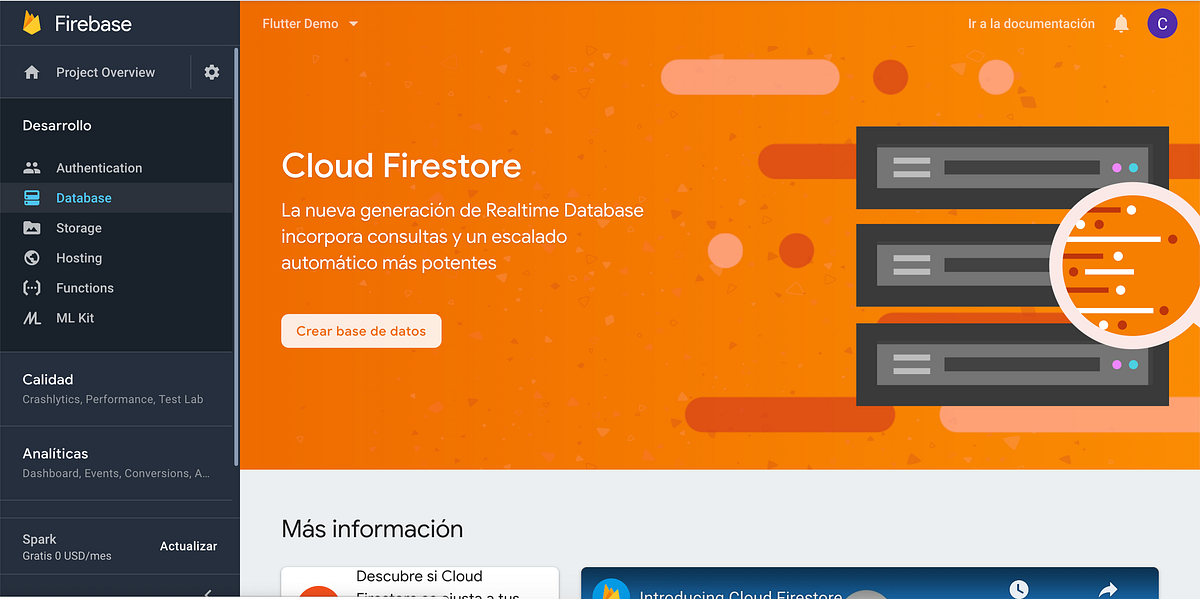
Task: Open the account avatar menu
Action: (x=1162, y=23)
